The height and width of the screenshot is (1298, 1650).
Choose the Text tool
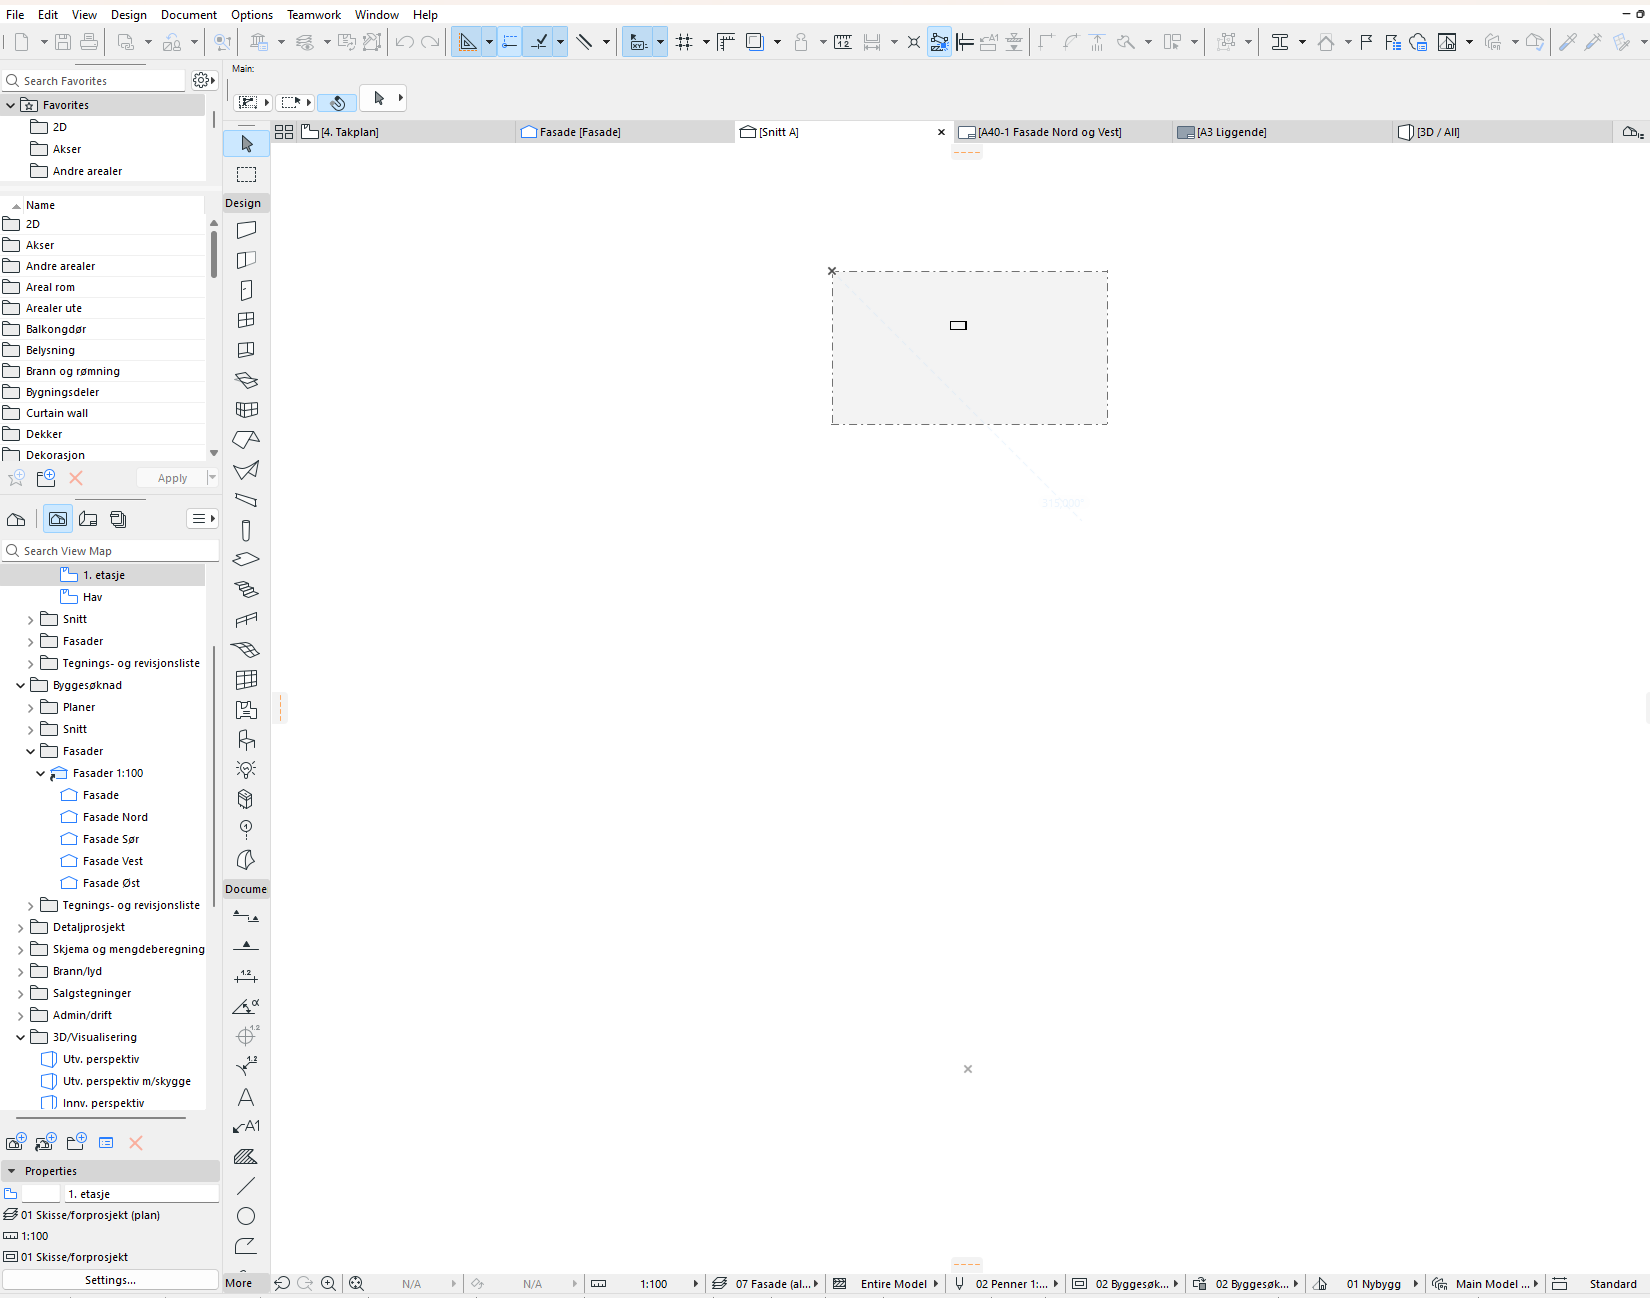(246, 1097)
